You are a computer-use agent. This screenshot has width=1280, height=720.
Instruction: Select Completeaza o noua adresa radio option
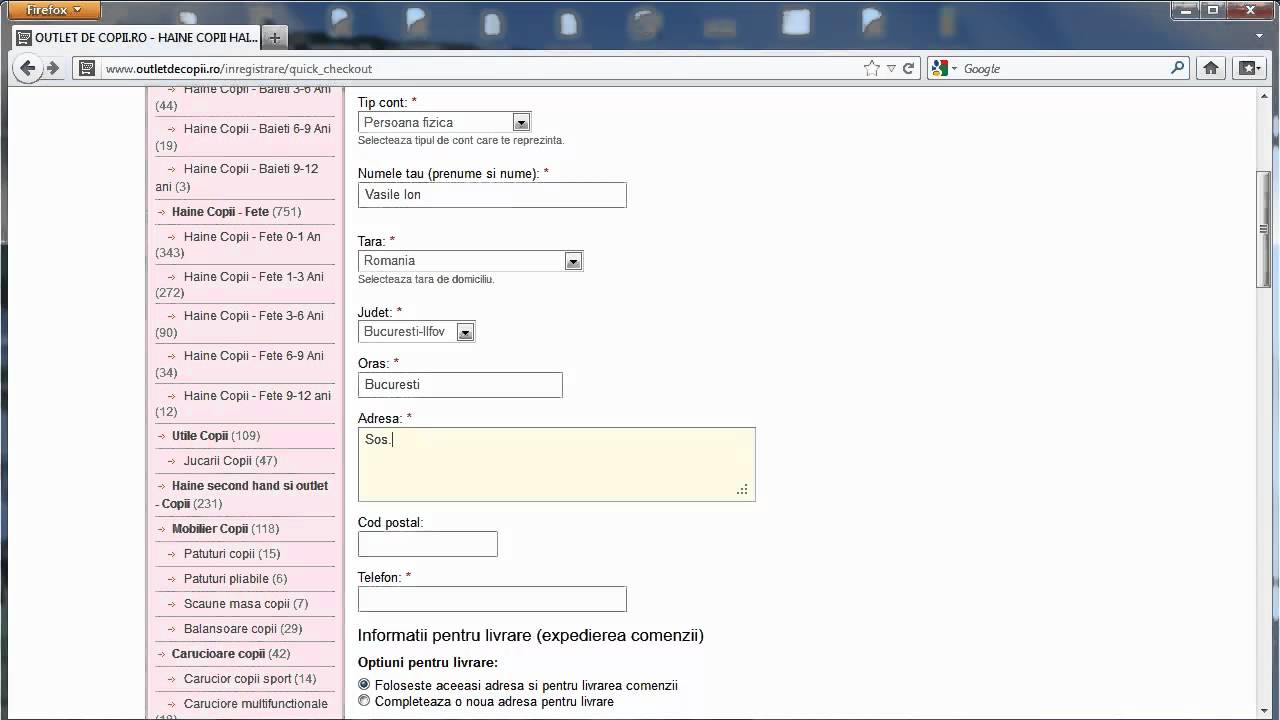(x=364, y=701)
